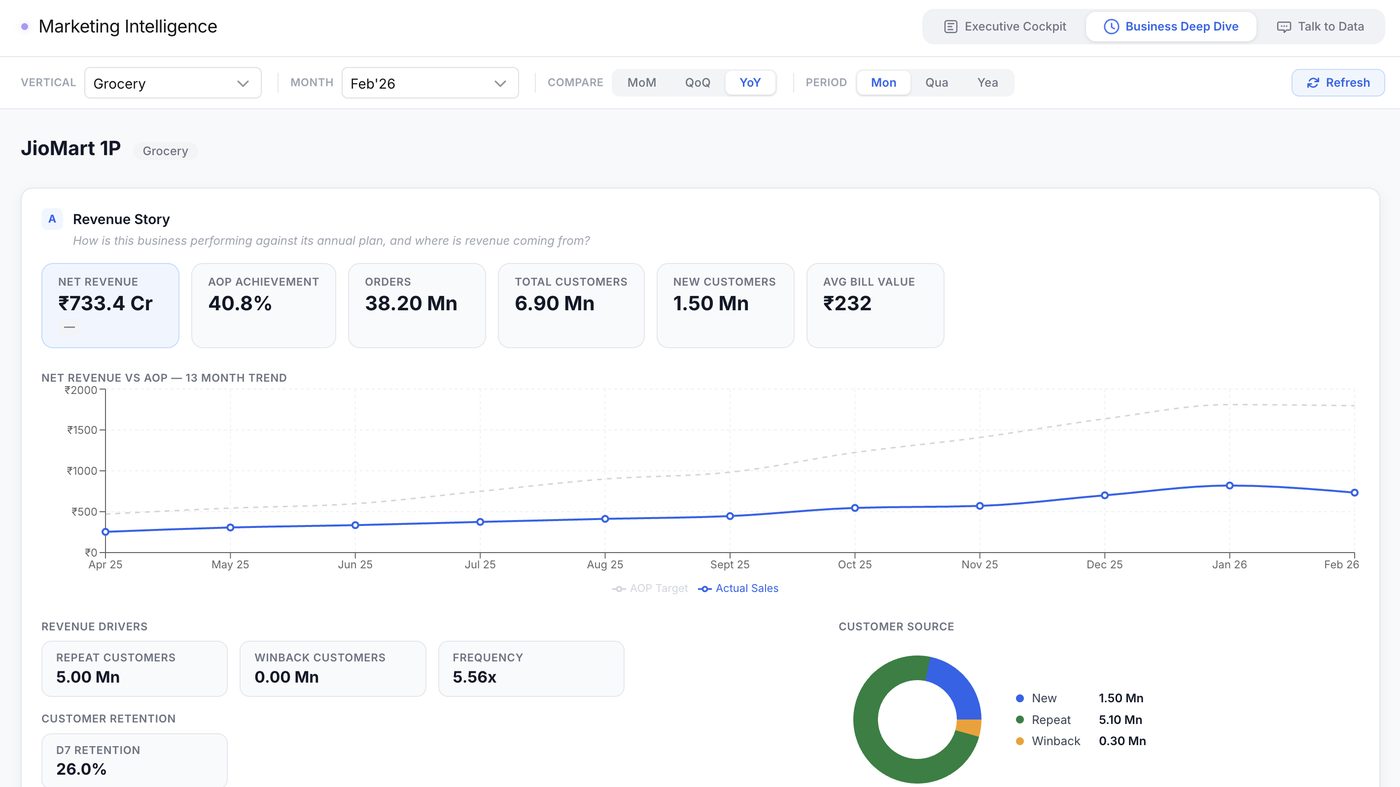Click the chevron in Feb'26 dropdown
The image size is (1400, 787).
coord(500,83)
